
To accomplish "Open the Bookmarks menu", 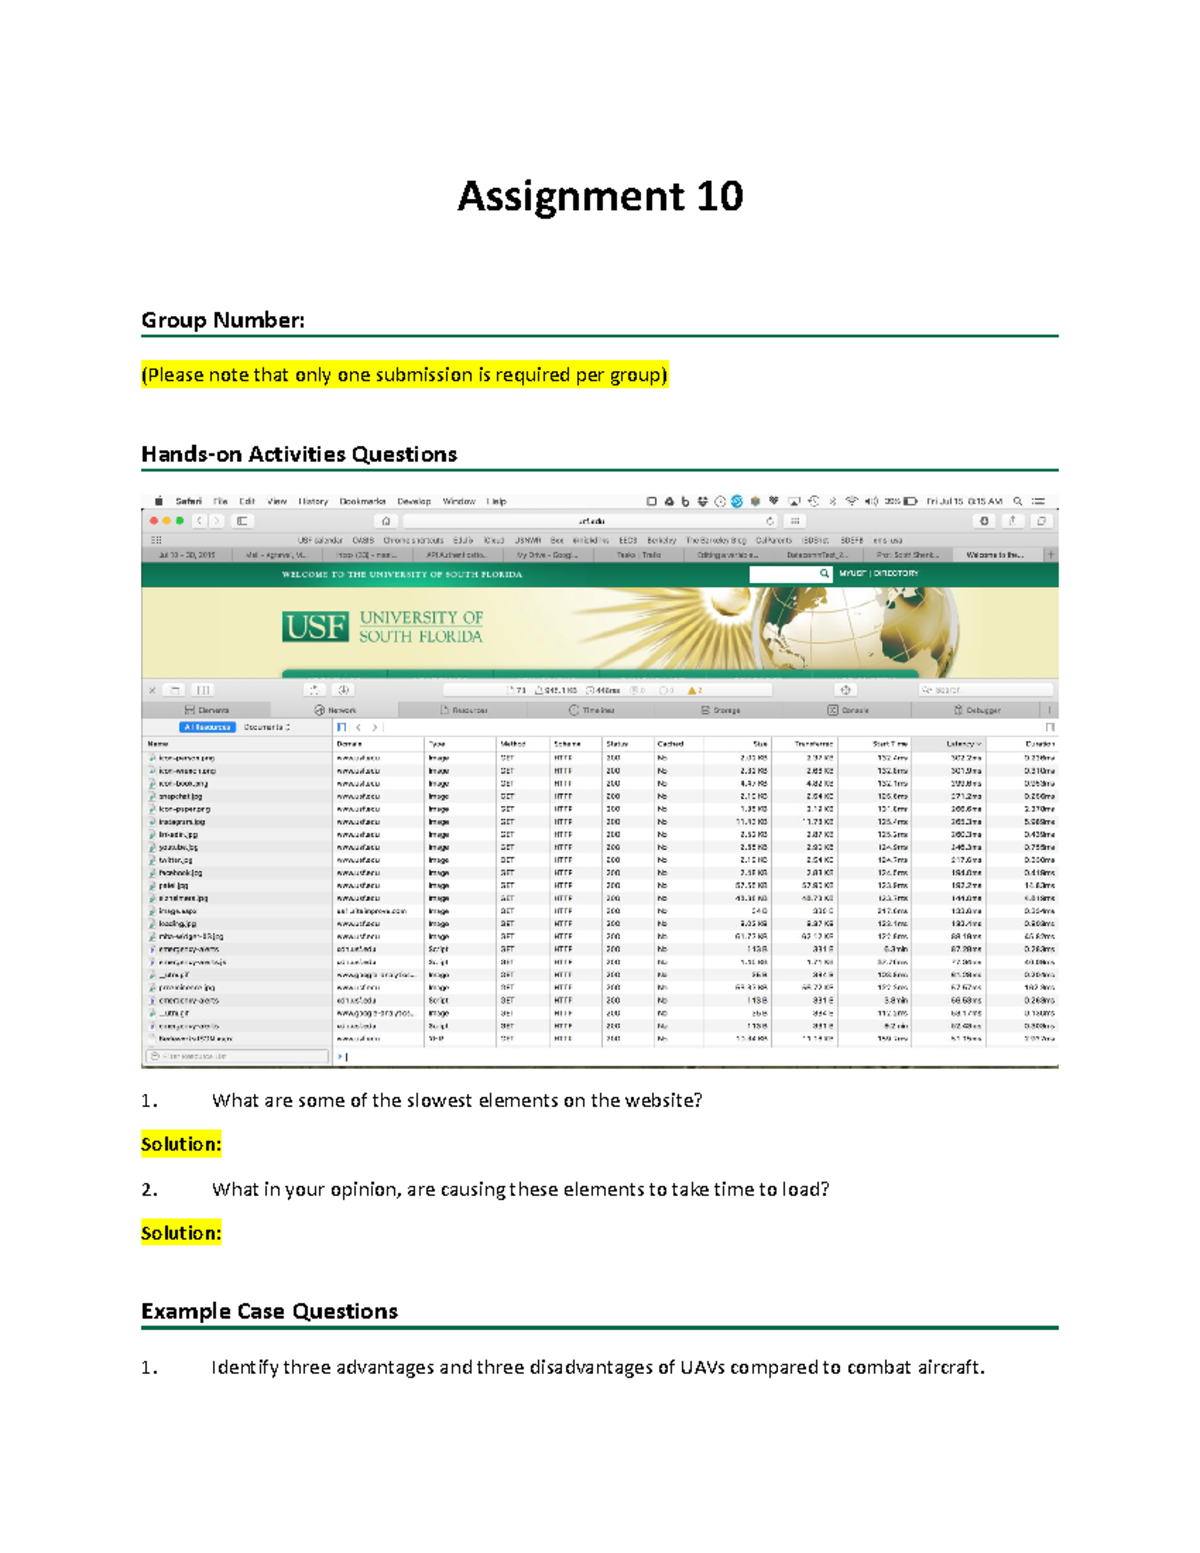I will [x=362, y=502].
